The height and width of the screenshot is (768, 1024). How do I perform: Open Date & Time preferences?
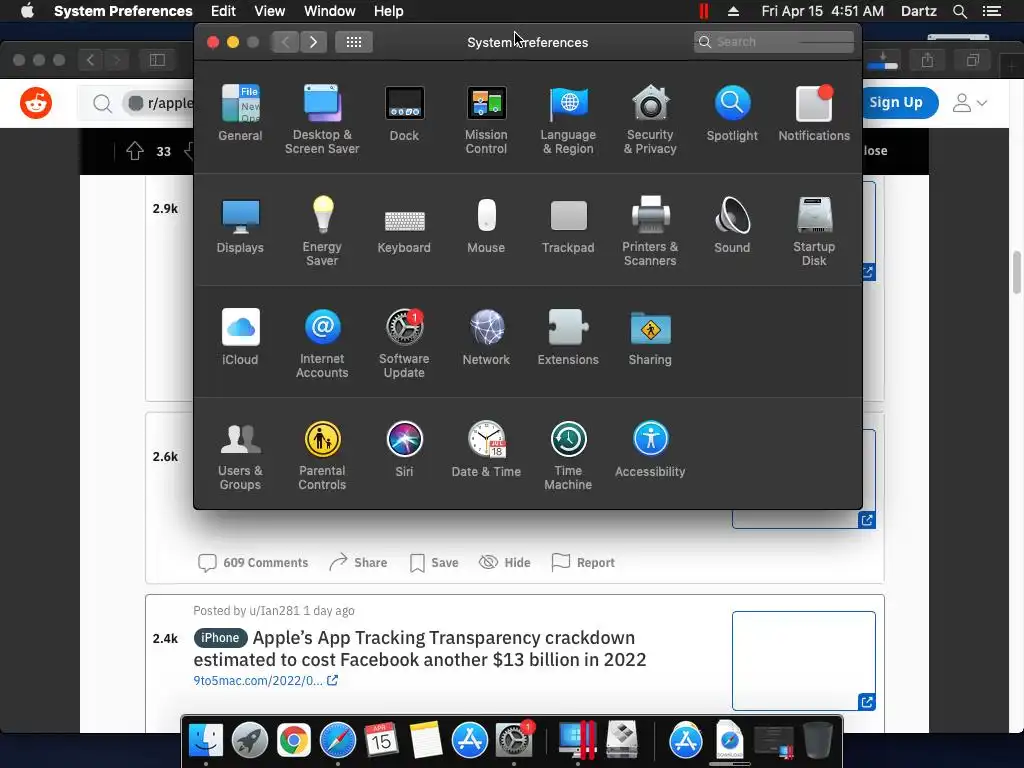point(486,449)
